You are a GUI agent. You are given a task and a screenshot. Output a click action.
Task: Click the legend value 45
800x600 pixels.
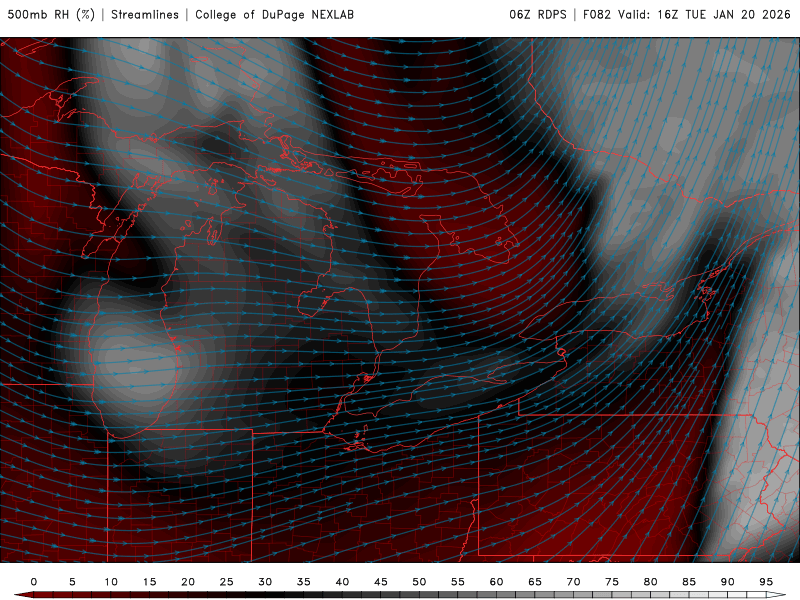tap(381, 582)
